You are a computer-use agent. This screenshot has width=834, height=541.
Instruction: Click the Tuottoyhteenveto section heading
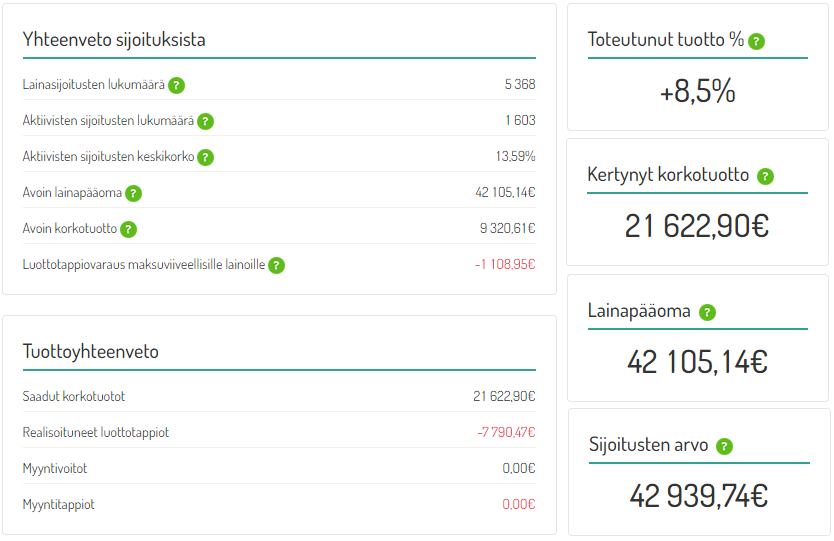pos(90,352)
